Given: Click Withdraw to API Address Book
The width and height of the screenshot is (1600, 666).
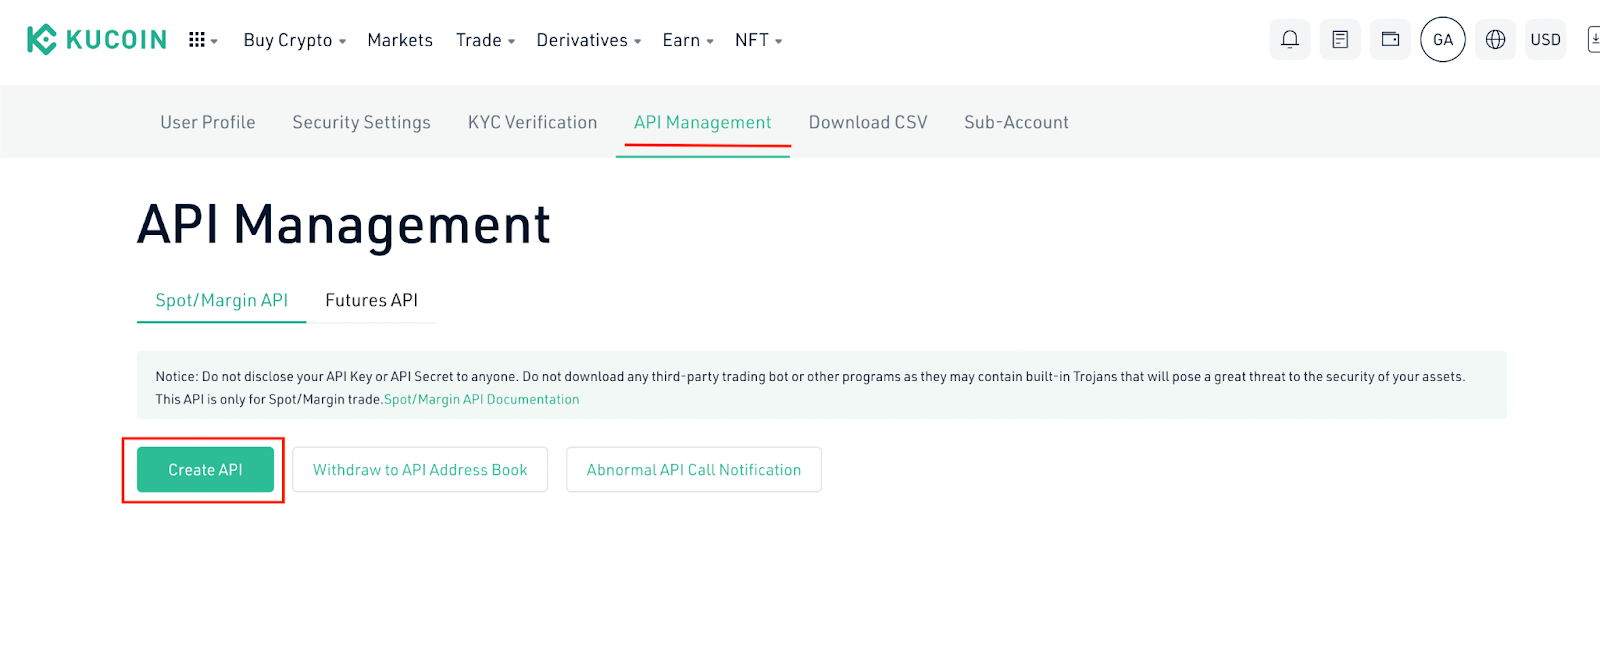Looking at the screenshot, I should [x=420, y=469].
